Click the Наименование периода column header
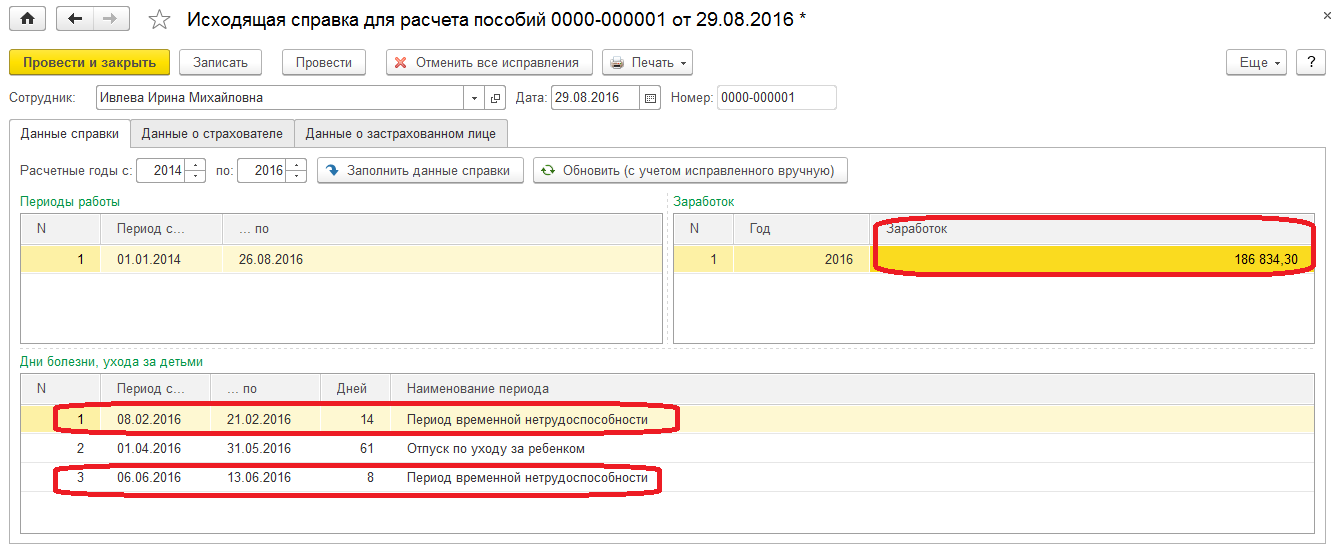 pyautogui.click(x=852, y=388)
